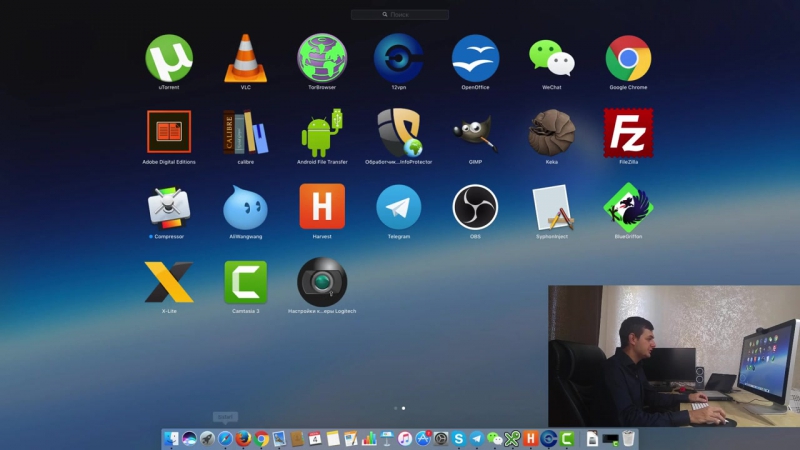Open Numbers from the Dock

coord(369,439)
